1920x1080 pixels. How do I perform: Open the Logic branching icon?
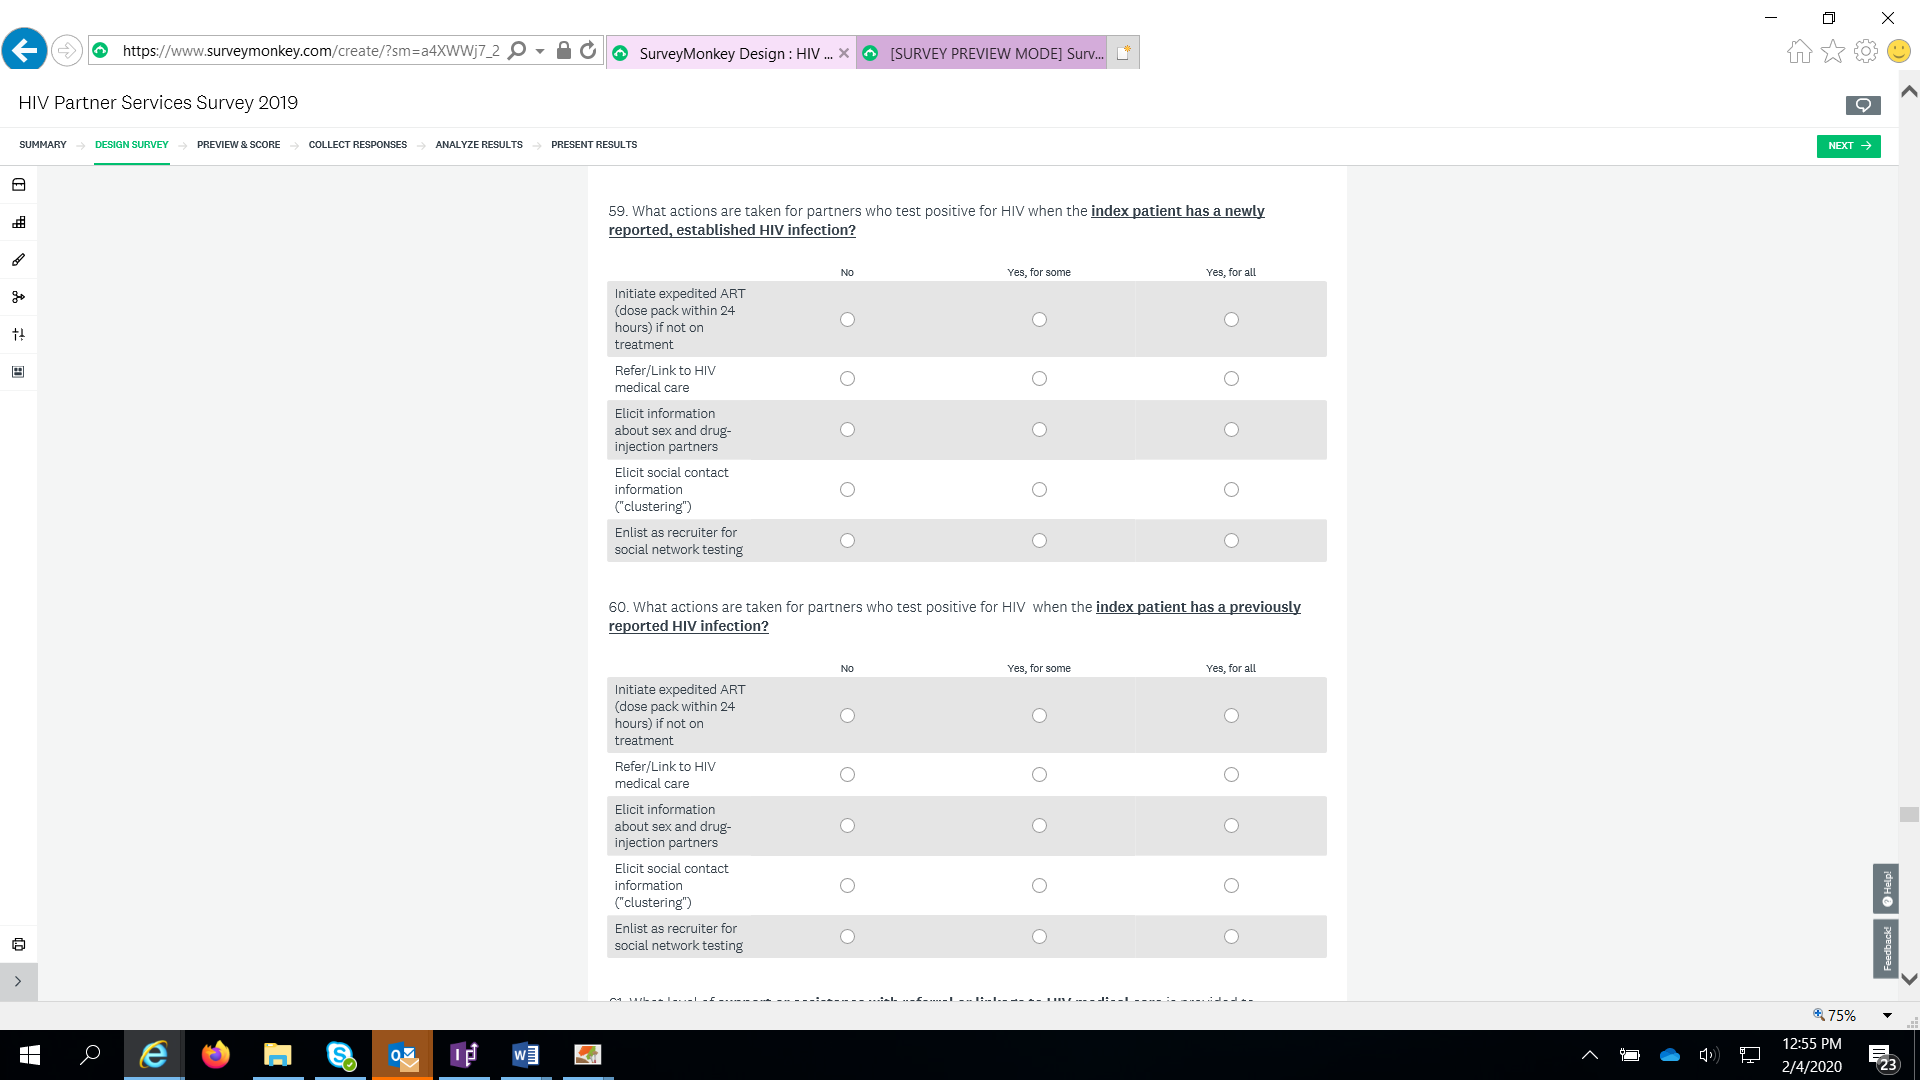18,297
